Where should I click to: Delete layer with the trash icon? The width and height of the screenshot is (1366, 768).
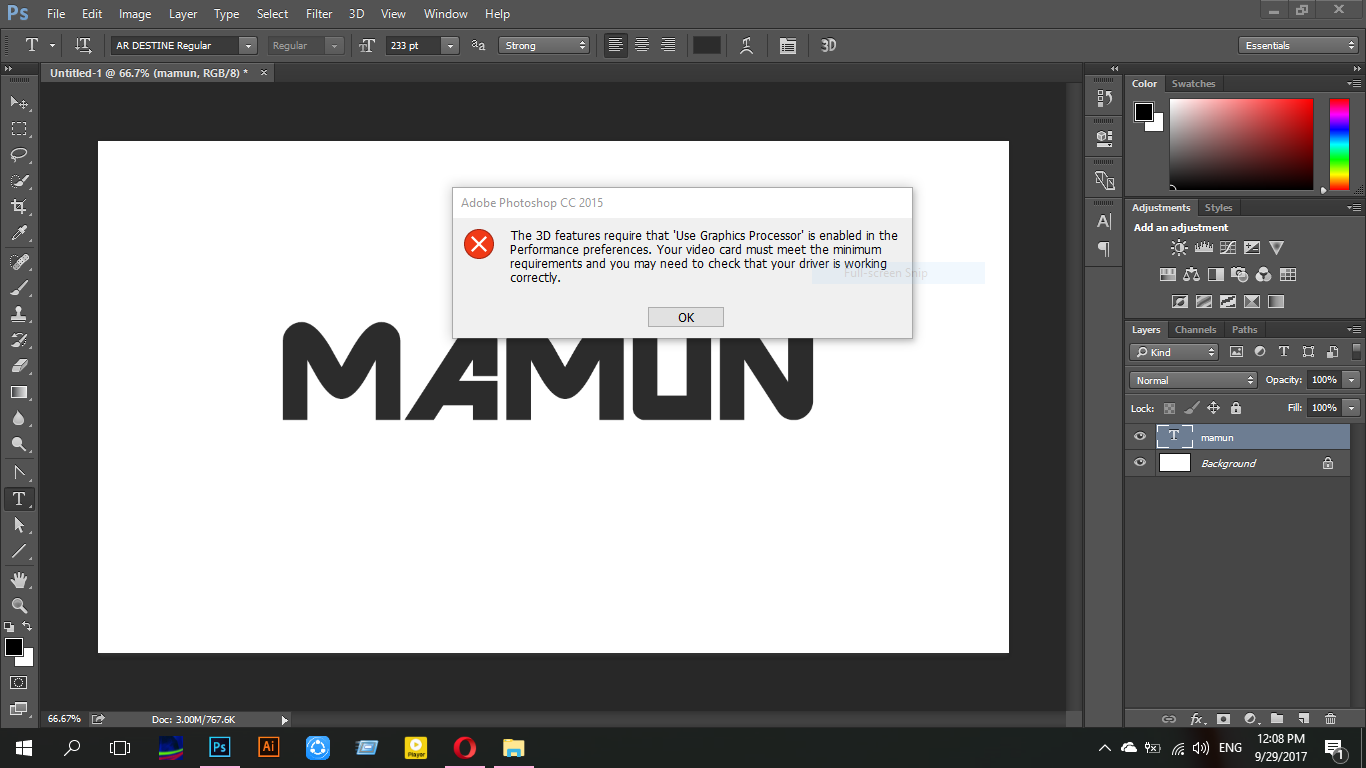(x=1330, y=718)
